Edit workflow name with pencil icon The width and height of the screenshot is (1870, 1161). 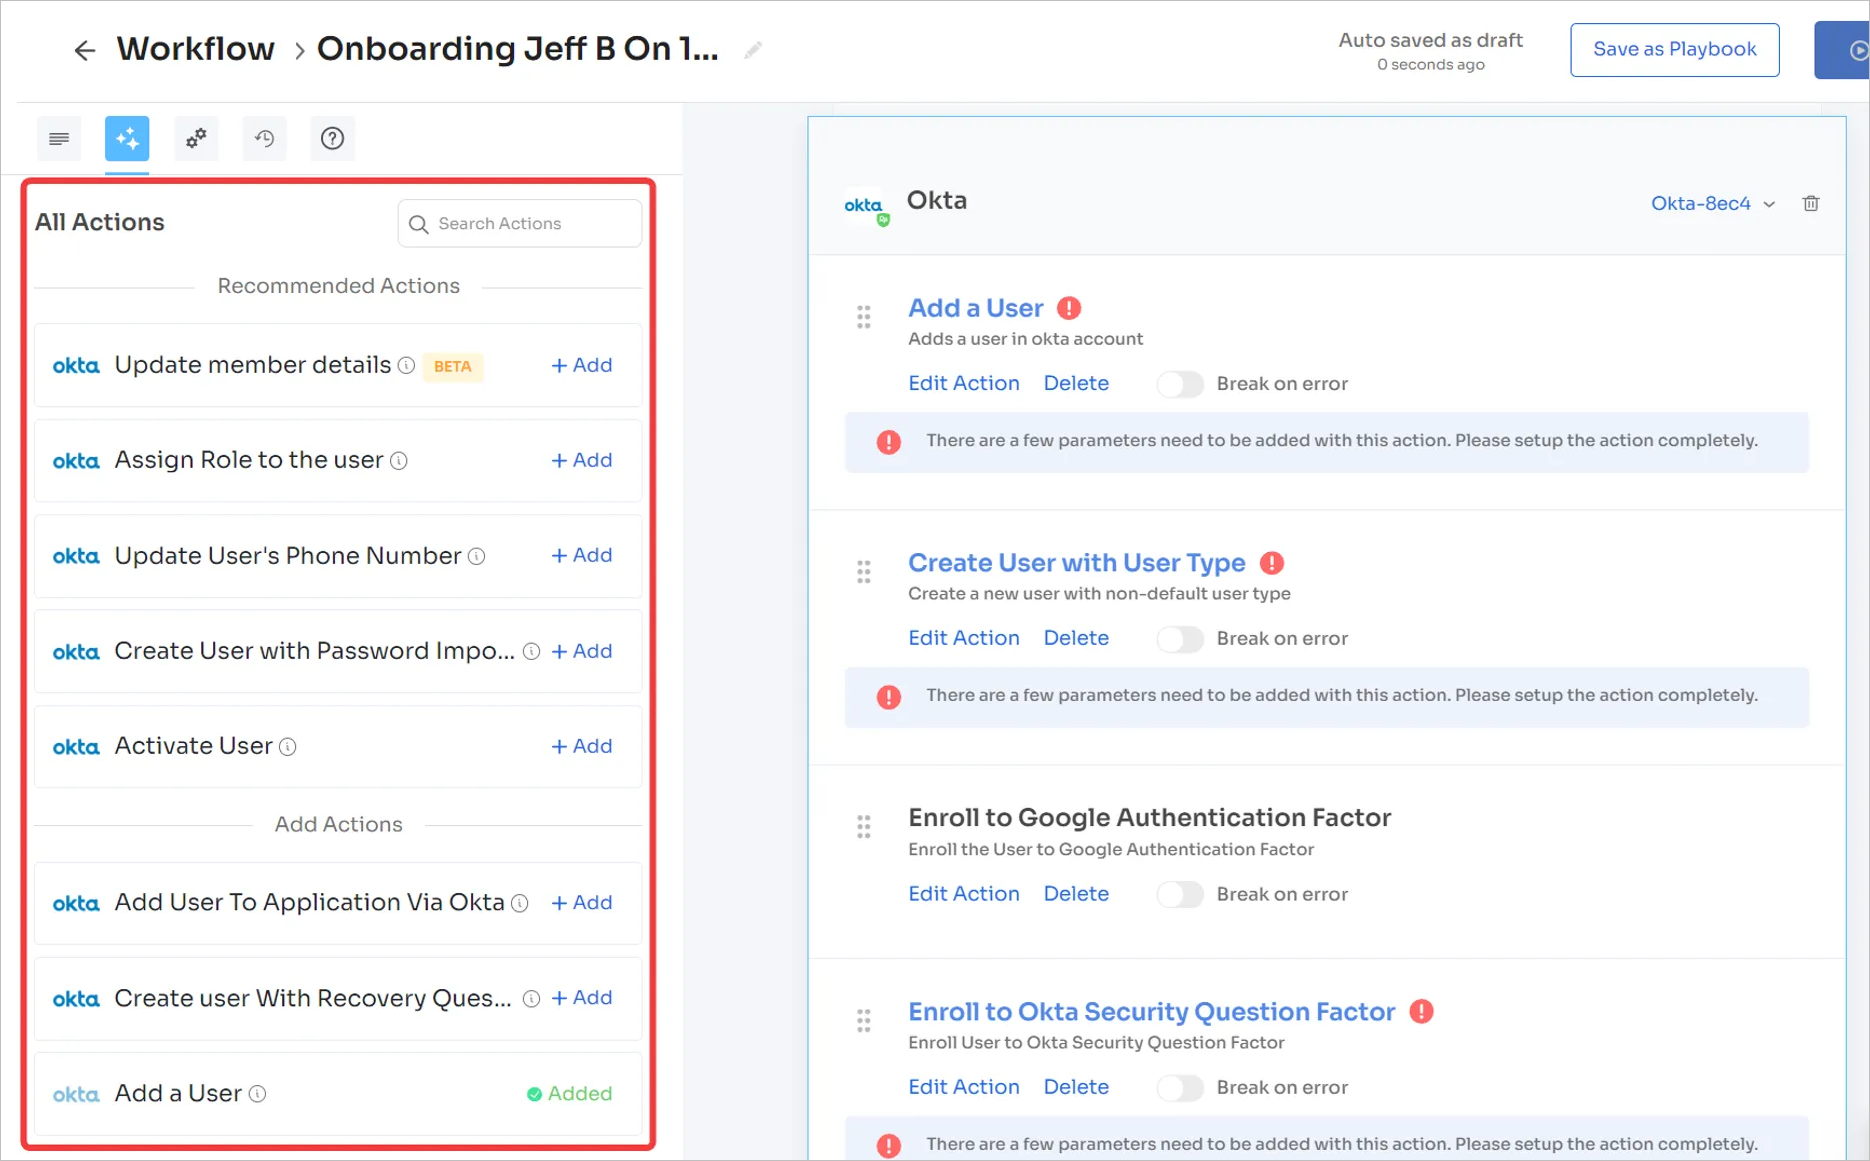point(753,50)
